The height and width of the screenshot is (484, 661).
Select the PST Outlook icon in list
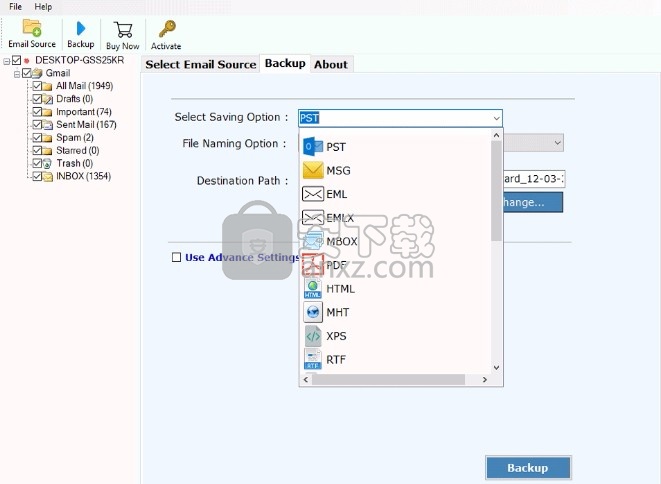313,146
